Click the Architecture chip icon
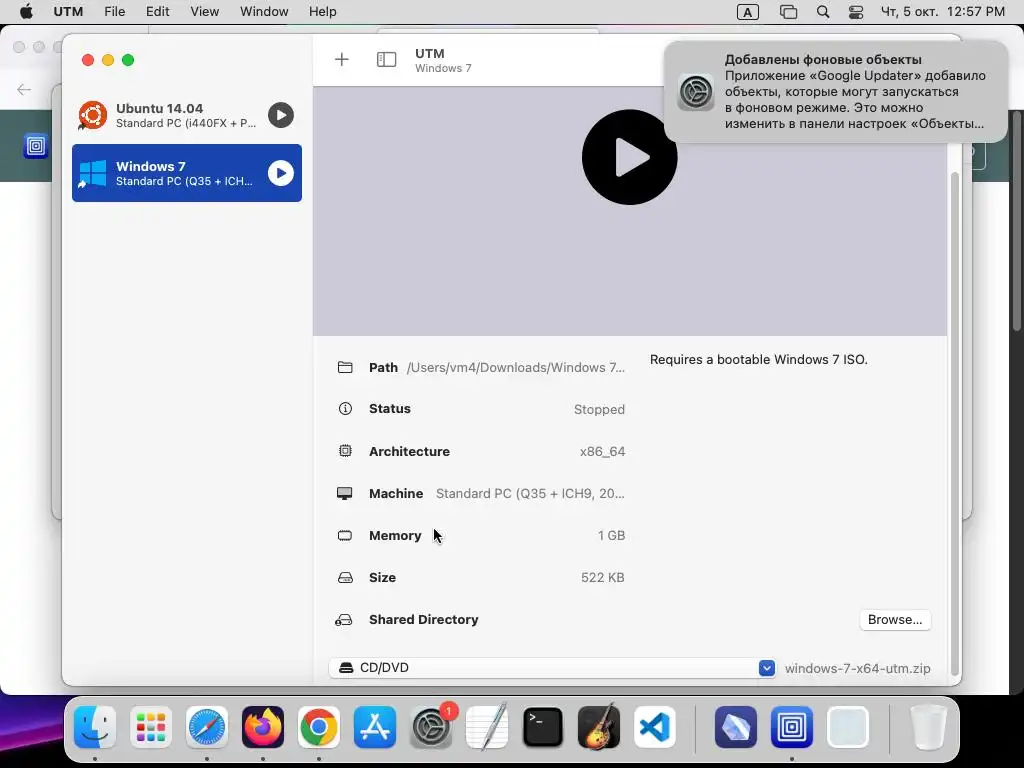 [x=345, y=451]
